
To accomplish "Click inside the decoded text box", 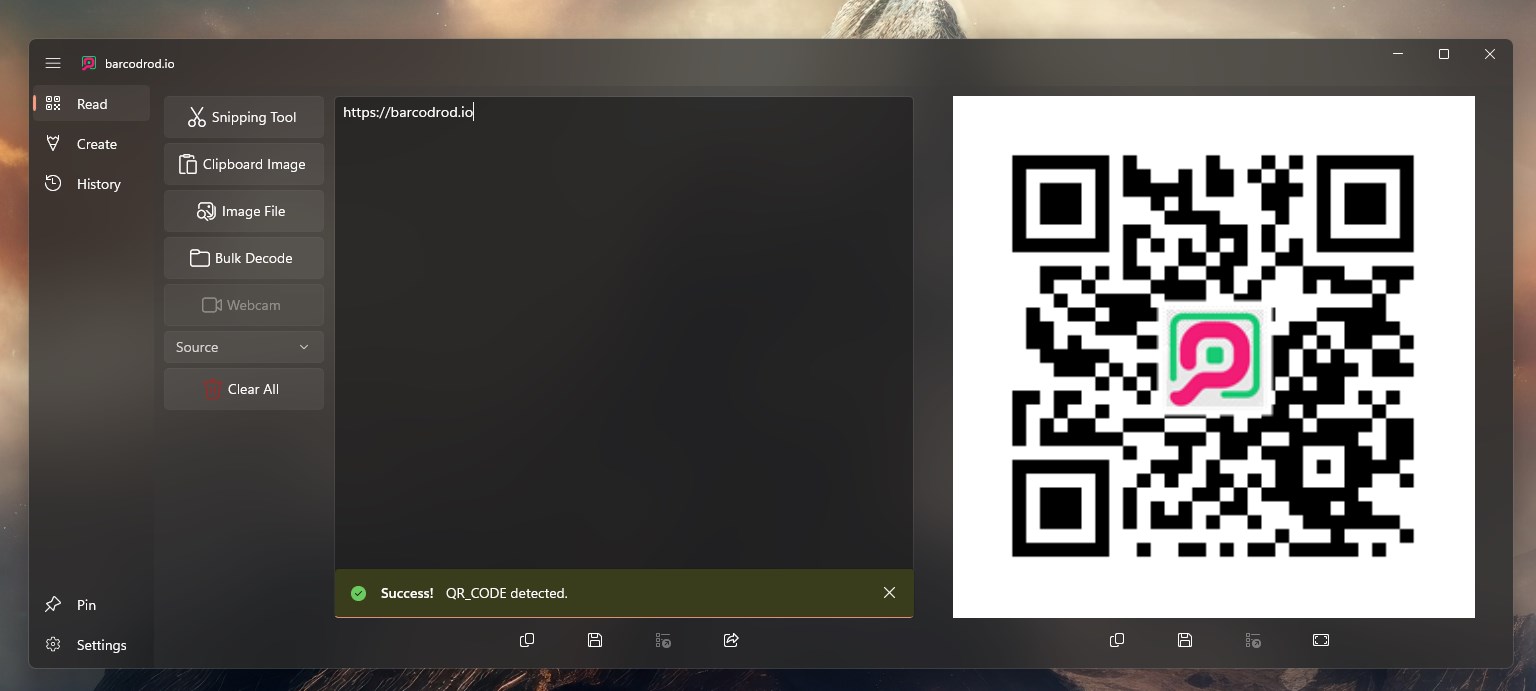I will point(624,333).
